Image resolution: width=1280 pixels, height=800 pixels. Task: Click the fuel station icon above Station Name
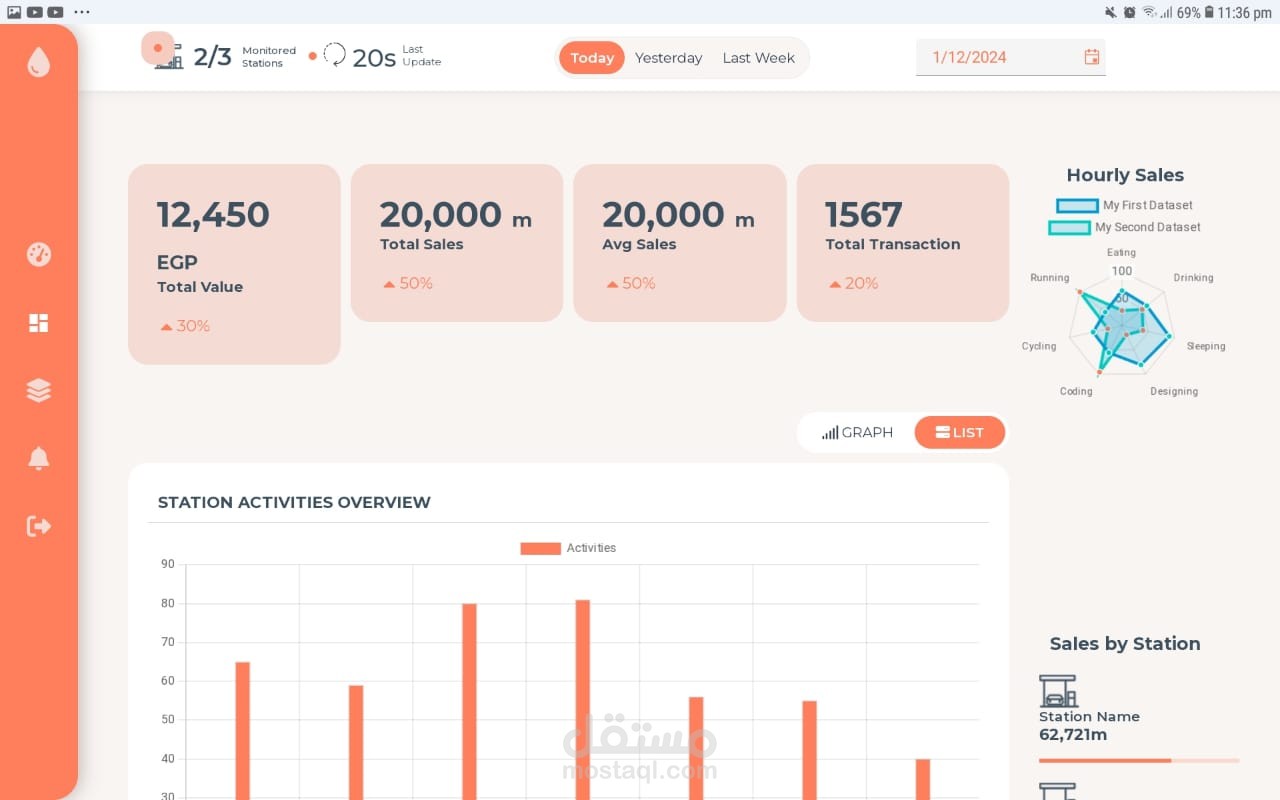point(1058,691)
